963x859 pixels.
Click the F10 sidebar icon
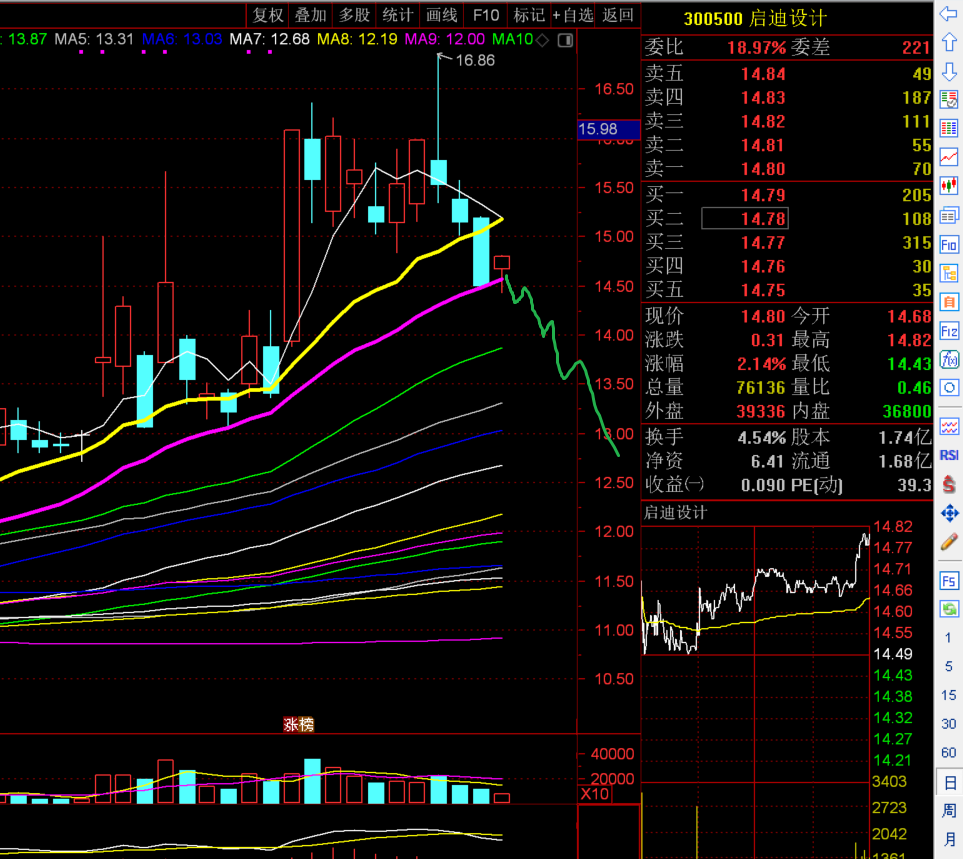(x=949, y=245)
